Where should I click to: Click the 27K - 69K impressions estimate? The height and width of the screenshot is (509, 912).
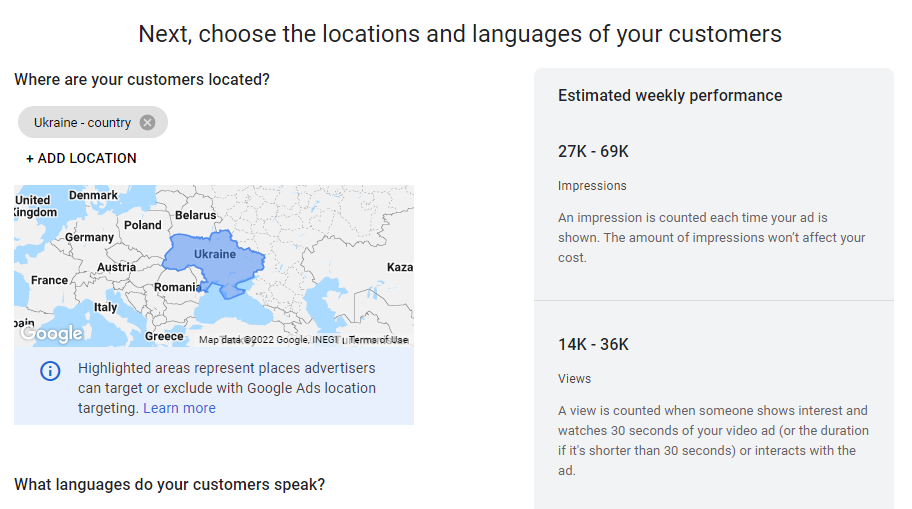point(593,151)
